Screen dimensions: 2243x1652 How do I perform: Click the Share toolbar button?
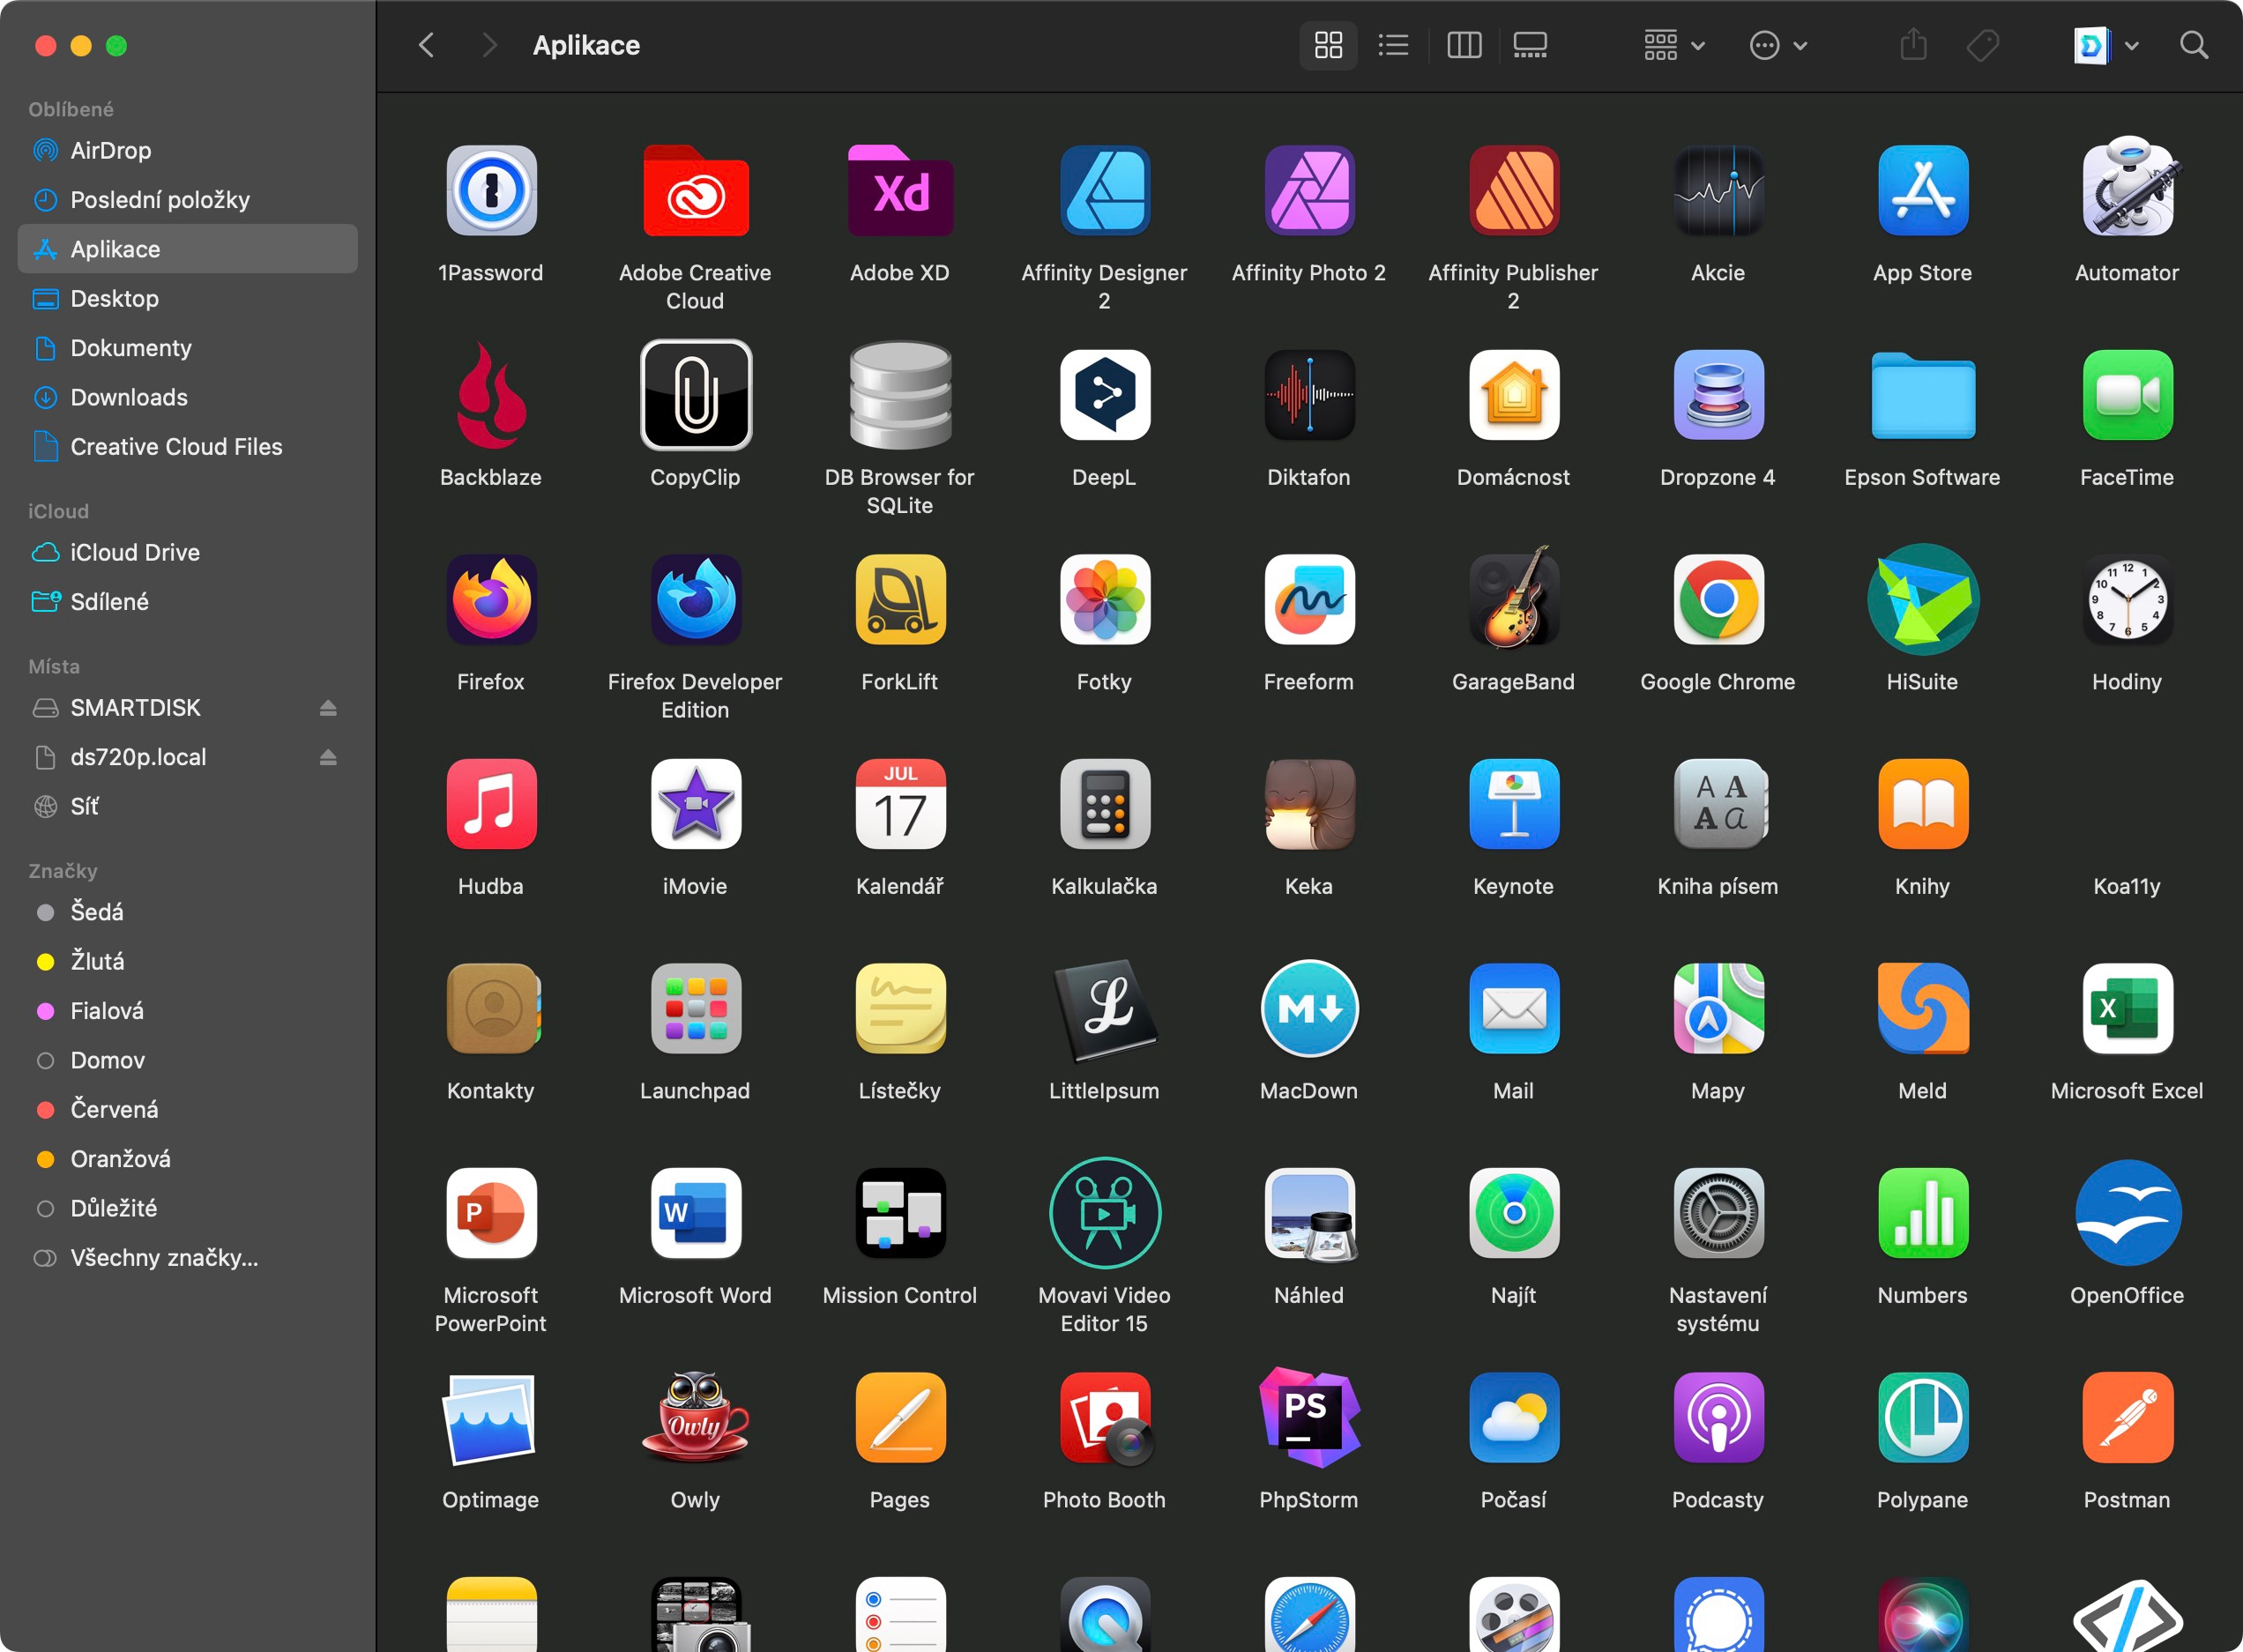click(1913, 45)
